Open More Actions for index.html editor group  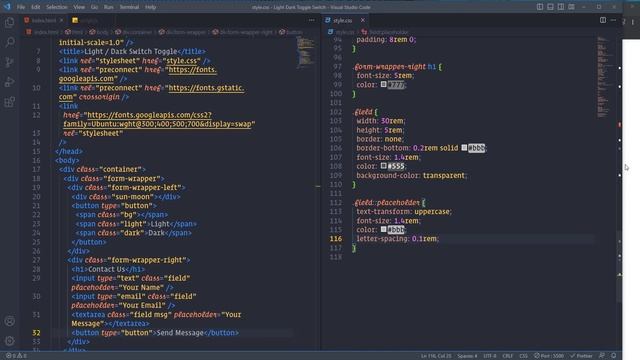point(311,20)
